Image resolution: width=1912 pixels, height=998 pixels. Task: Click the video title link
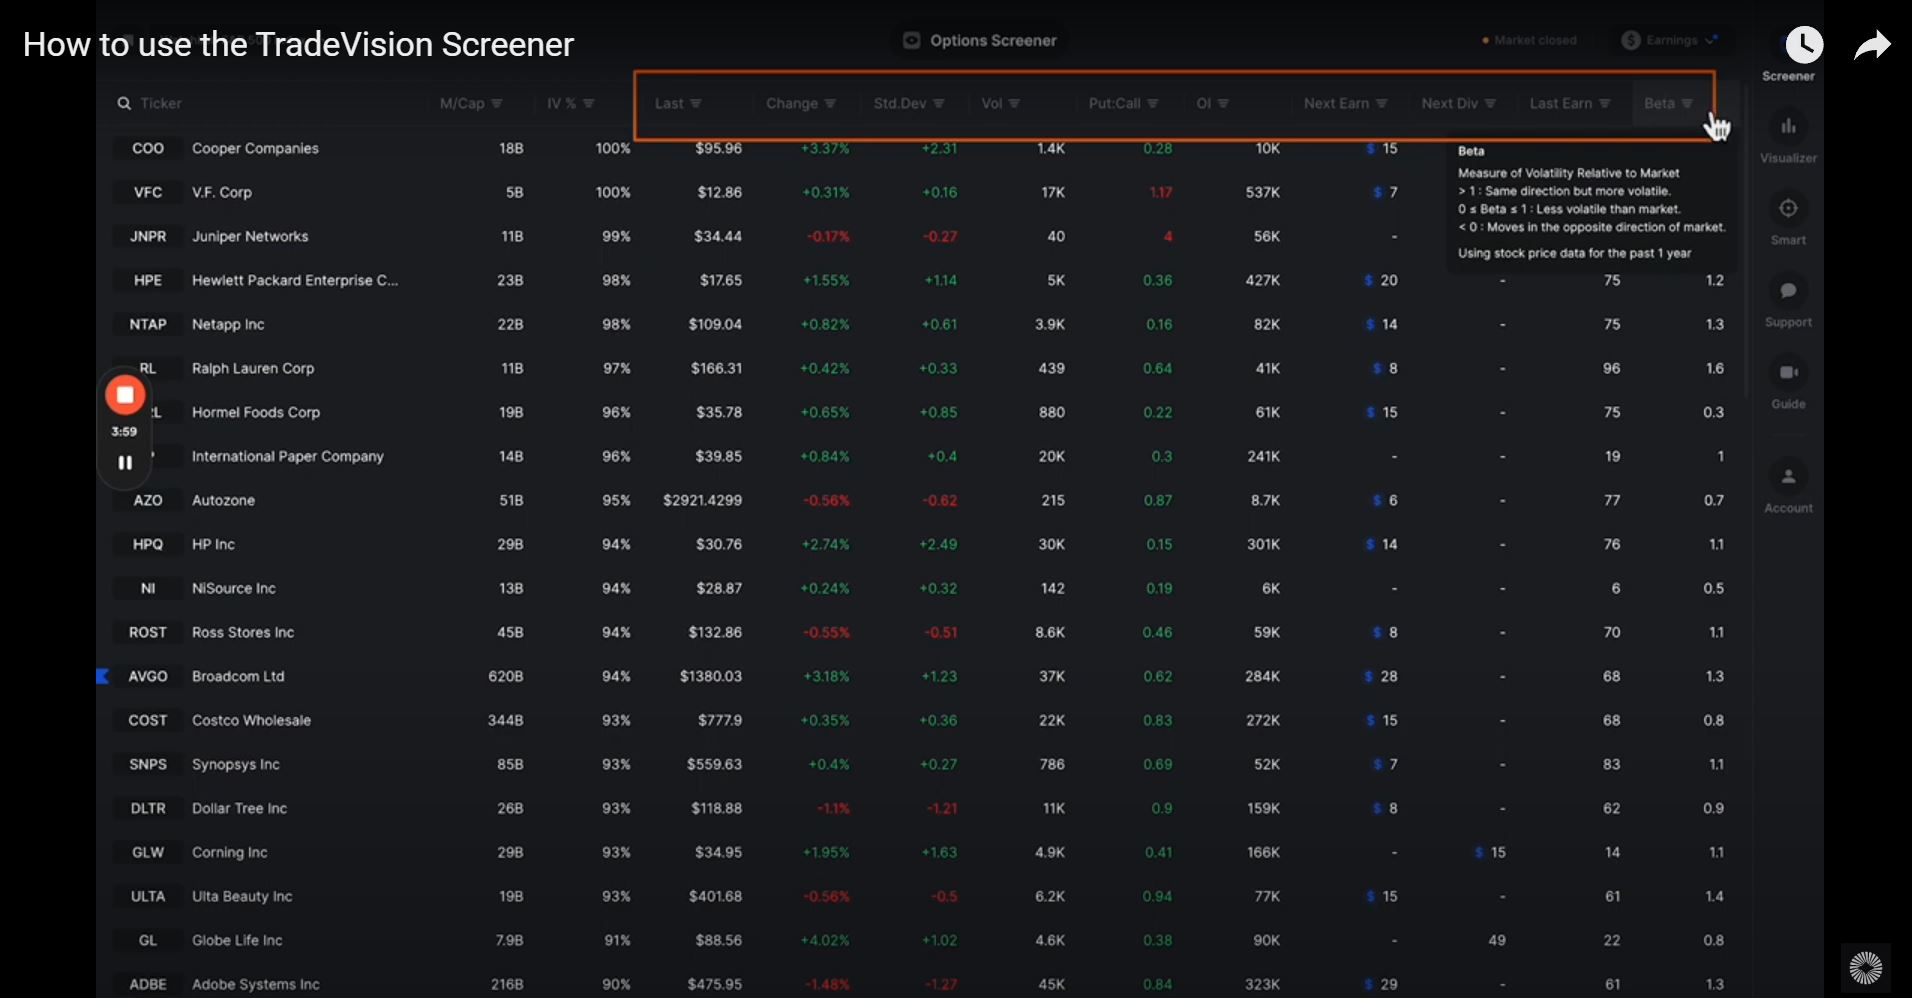click(x=298, y=44)
